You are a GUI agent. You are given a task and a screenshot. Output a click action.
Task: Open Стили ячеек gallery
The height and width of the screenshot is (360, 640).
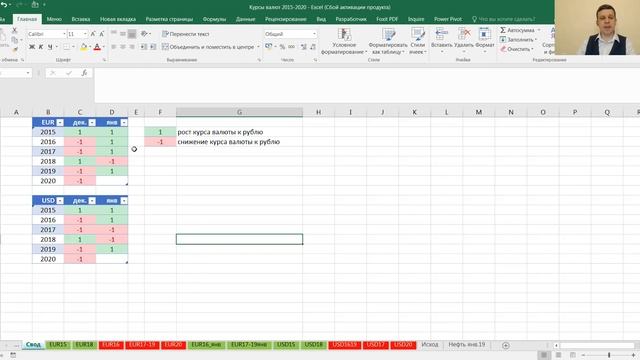pos(418,41)
